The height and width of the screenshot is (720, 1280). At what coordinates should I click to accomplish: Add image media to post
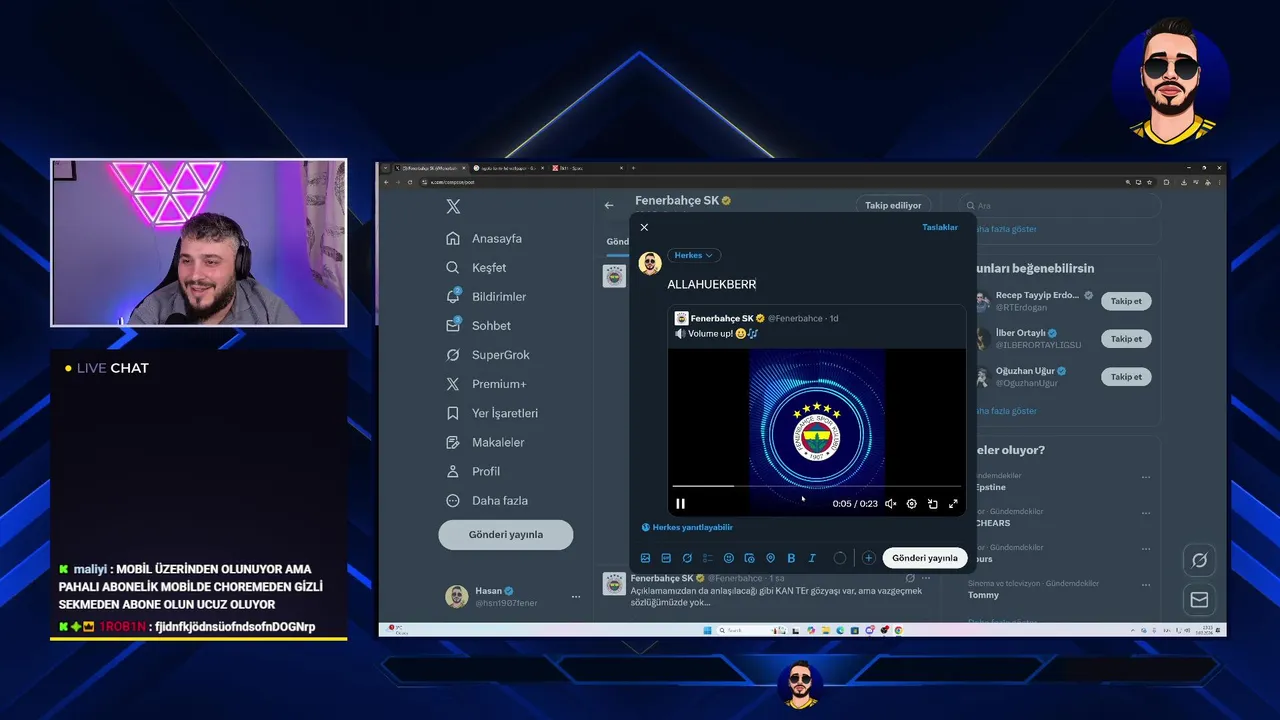coord(645,558)
